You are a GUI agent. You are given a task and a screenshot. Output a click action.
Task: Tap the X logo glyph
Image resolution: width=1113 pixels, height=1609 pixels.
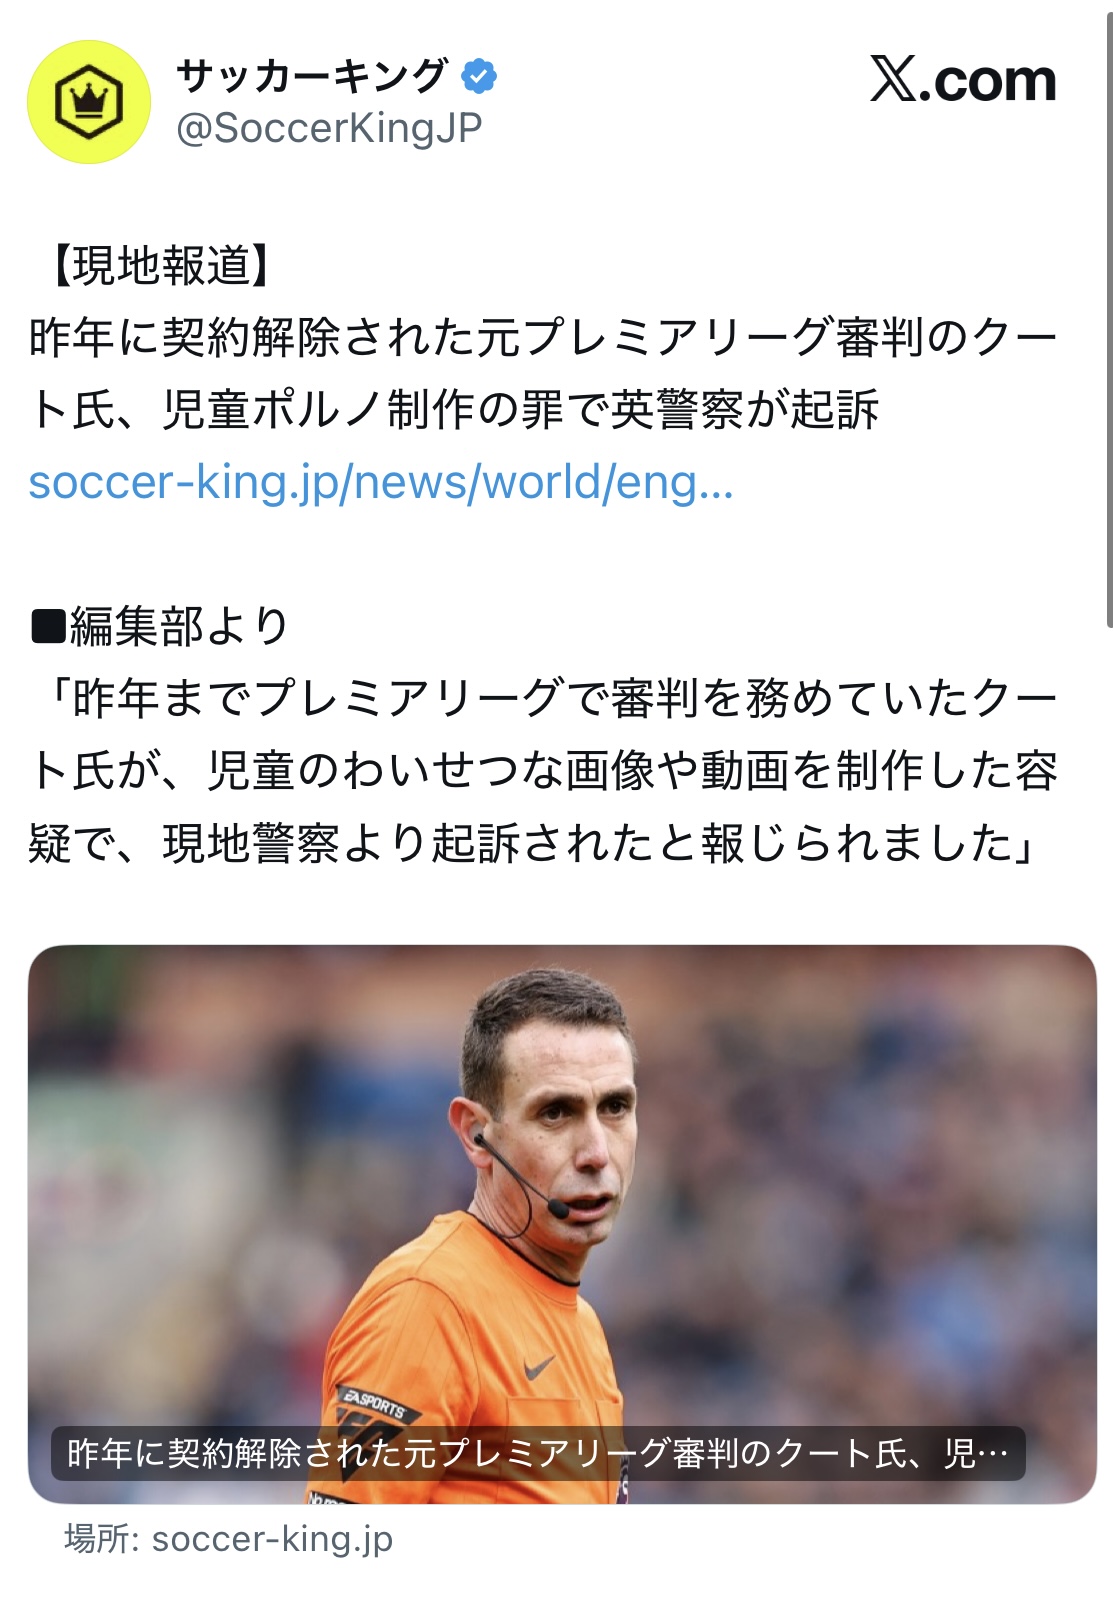coord(892,79)
